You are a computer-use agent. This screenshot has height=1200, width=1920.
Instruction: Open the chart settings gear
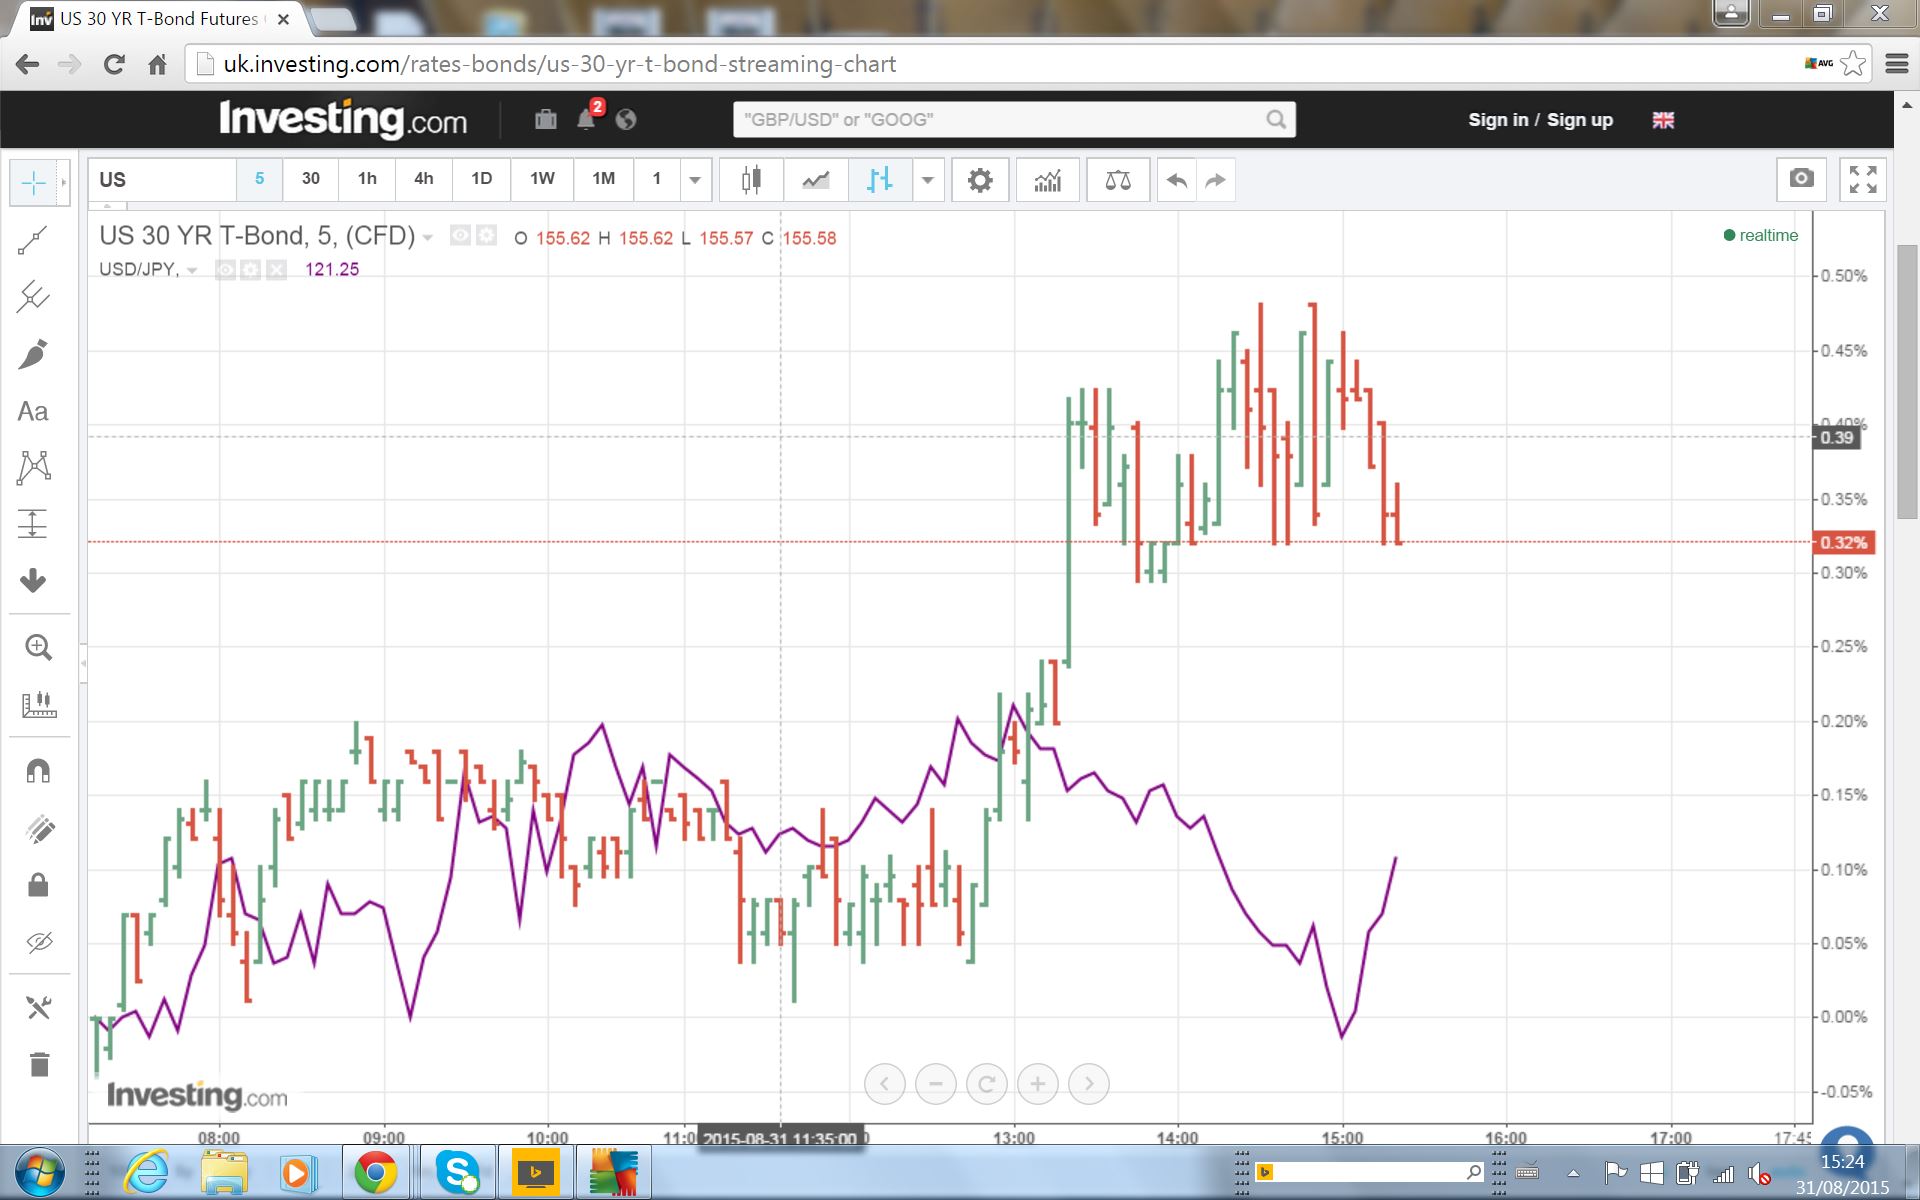[x=980, y=180]
